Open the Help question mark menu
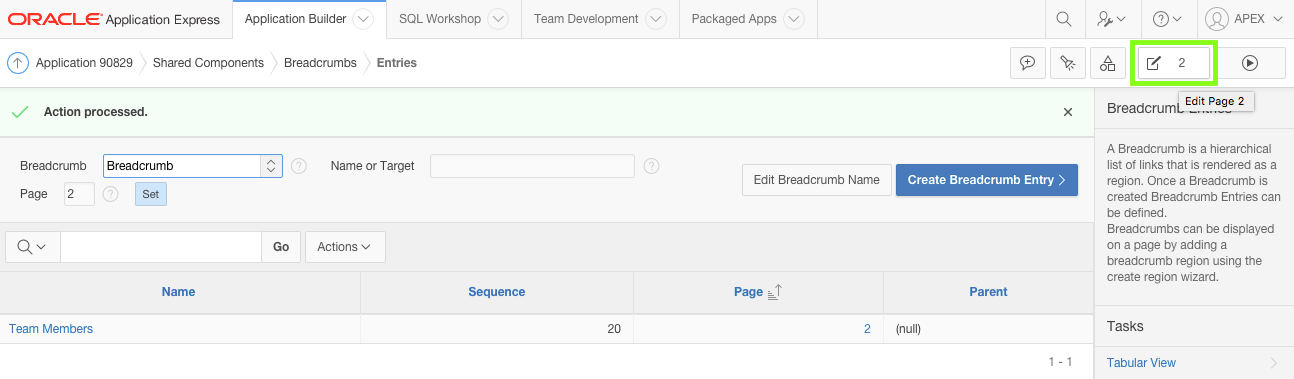1294x379 pixels. pos(1167,19)
